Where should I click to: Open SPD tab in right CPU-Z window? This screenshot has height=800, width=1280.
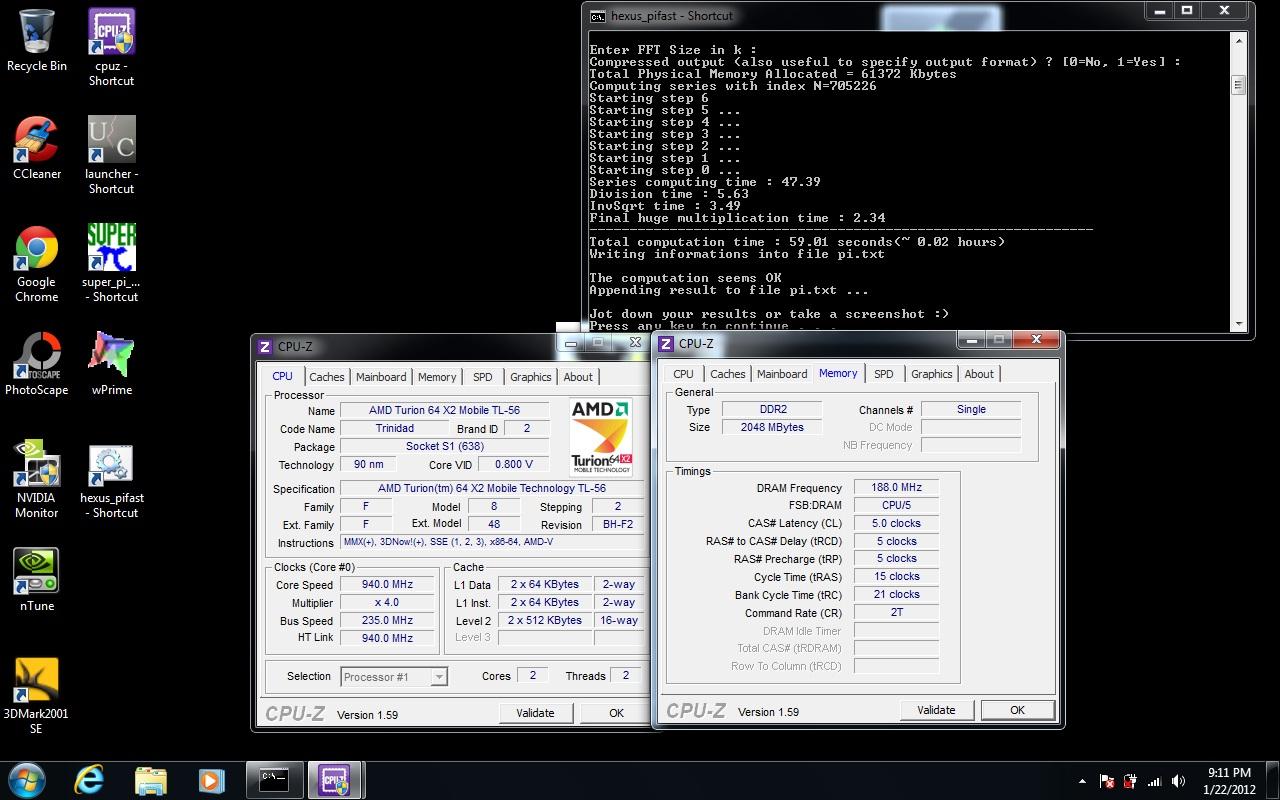(x=884, y=374)
